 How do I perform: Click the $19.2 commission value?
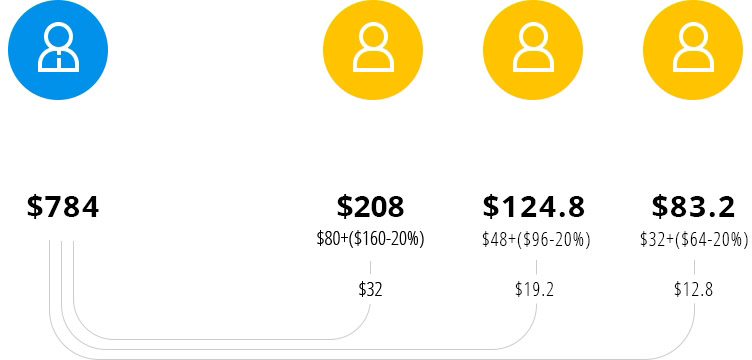(x=535, y=290)
